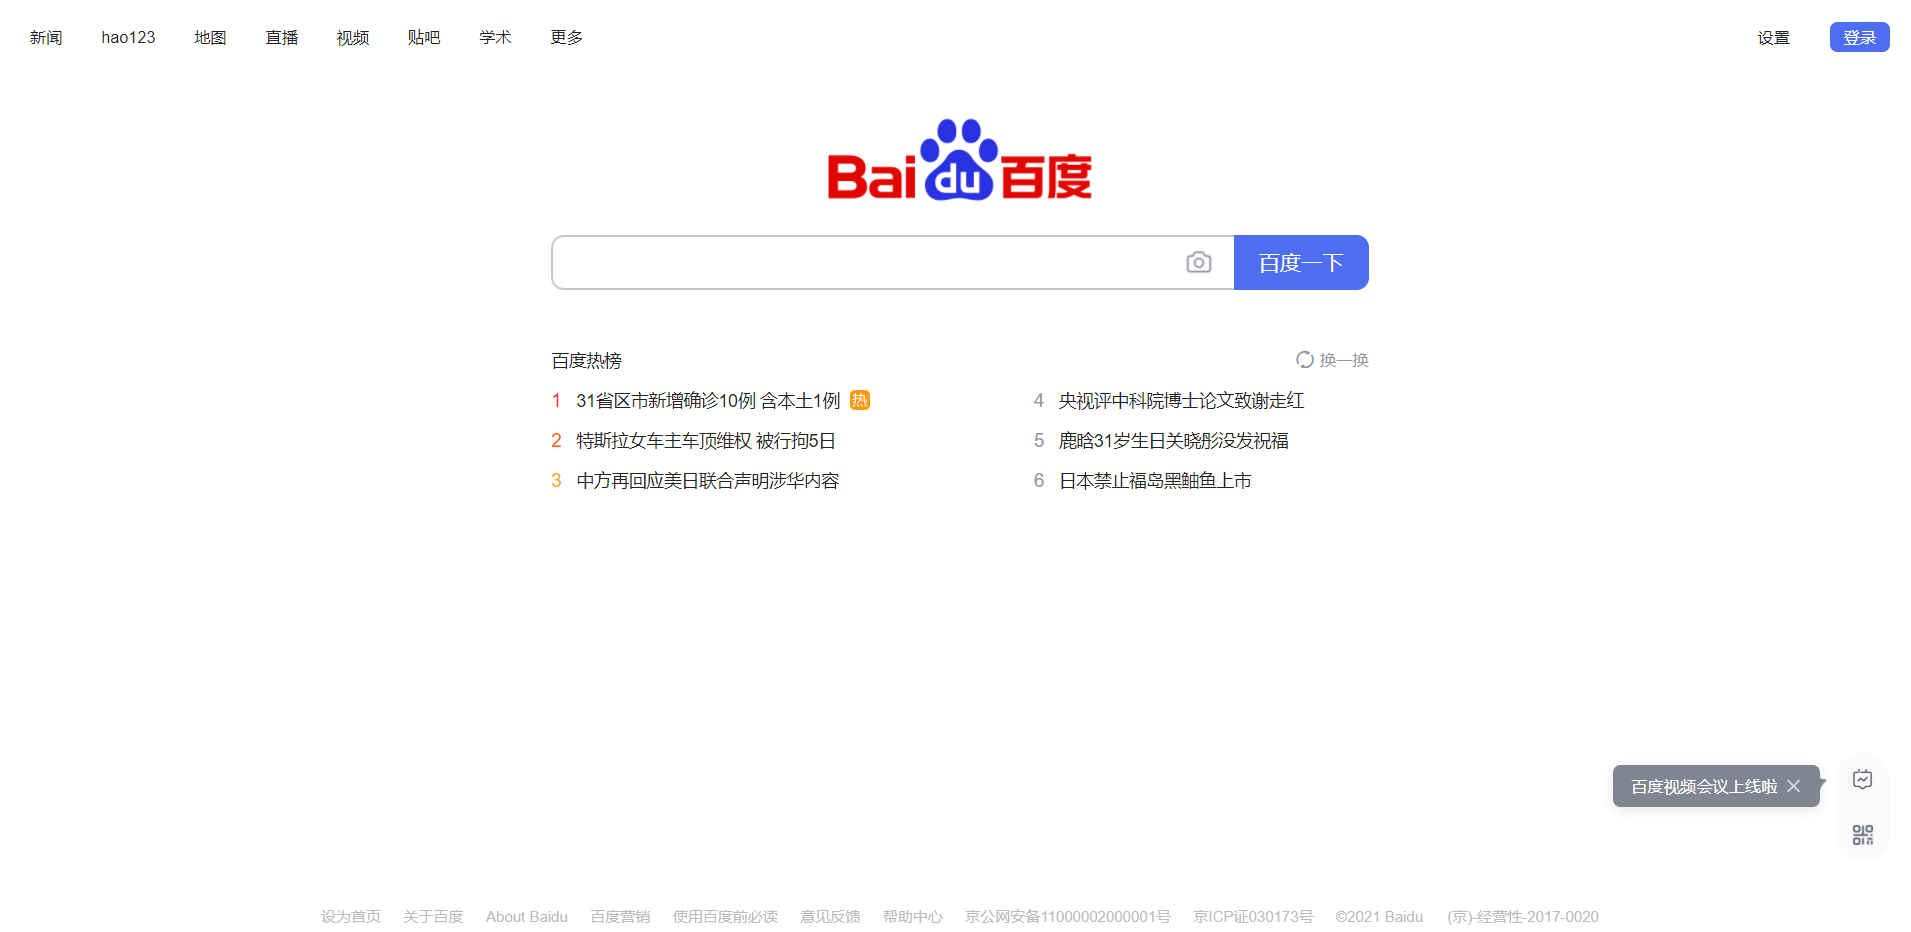This screenshot has width=1911, height=932.
Task: Open the 贴吧 navigation link
Action: [x=424, y=37]
